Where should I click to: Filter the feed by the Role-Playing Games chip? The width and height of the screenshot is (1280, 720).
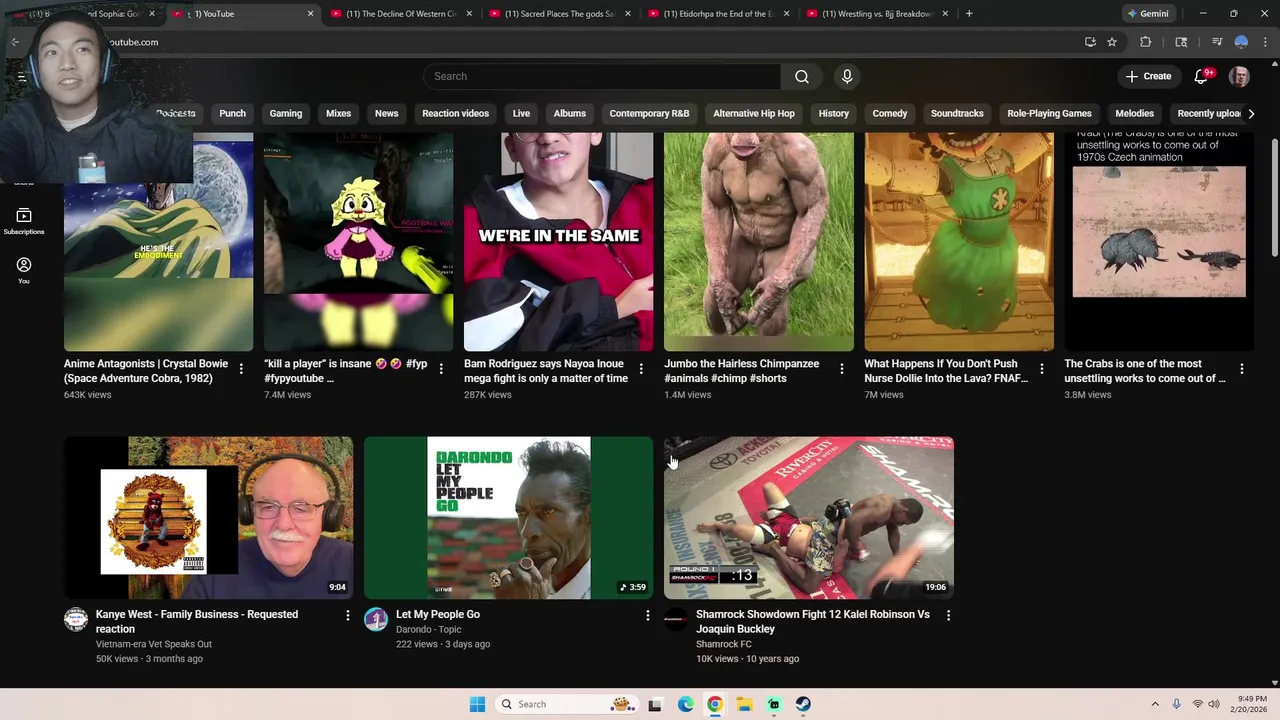click(x=1049, y=113)
